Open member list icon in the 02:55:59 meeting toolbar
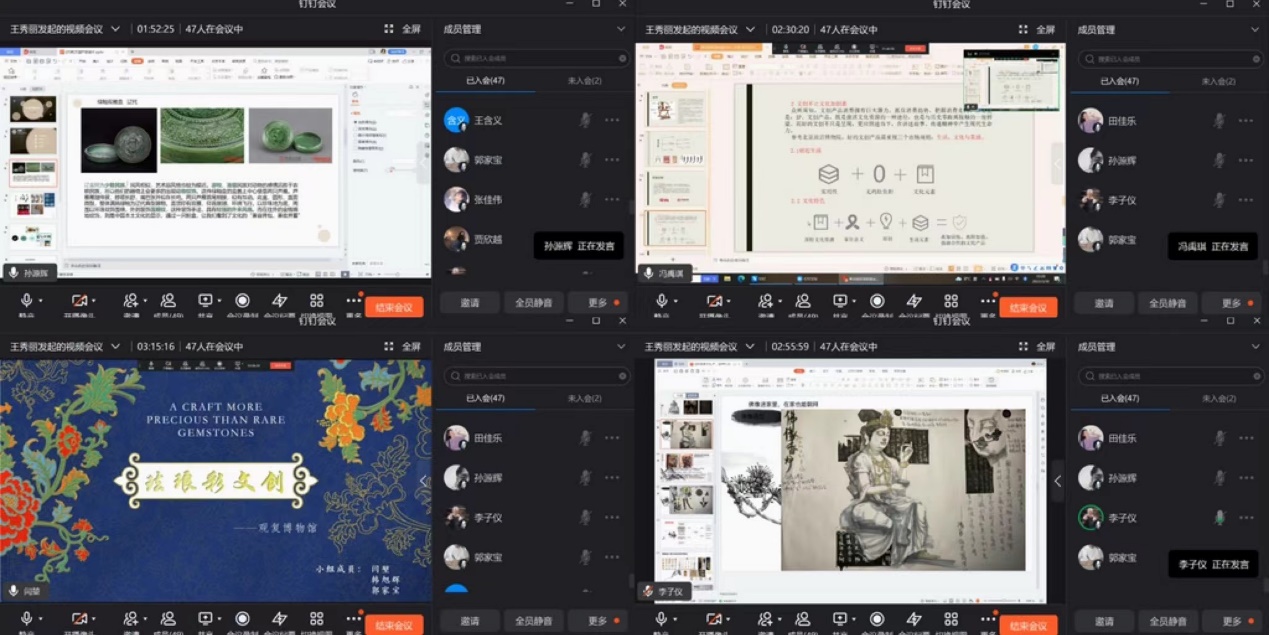 coord(803,618)
